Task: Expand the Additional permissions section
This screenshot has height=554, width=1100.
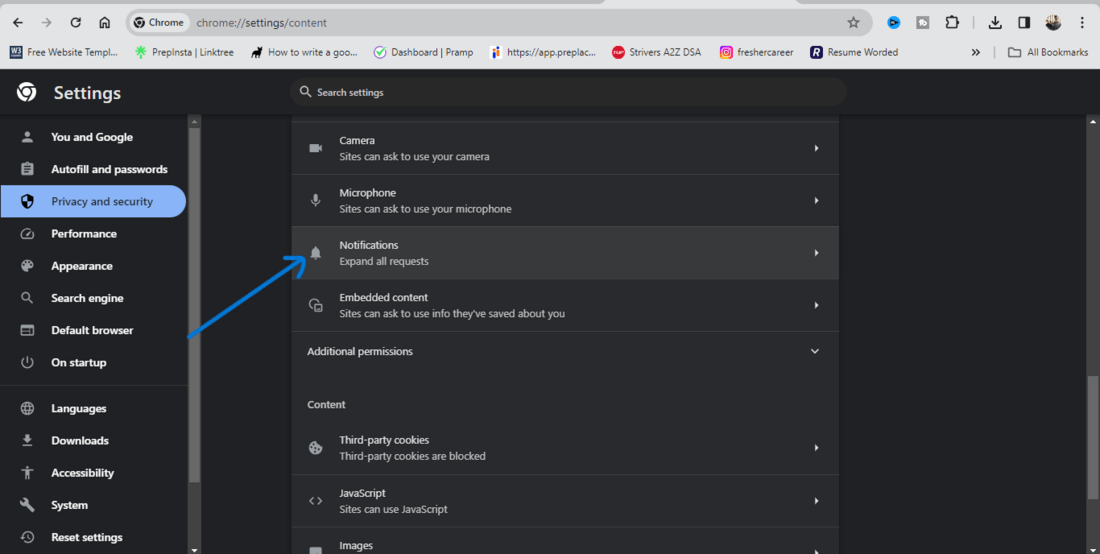Action: (x=814, y=352)
